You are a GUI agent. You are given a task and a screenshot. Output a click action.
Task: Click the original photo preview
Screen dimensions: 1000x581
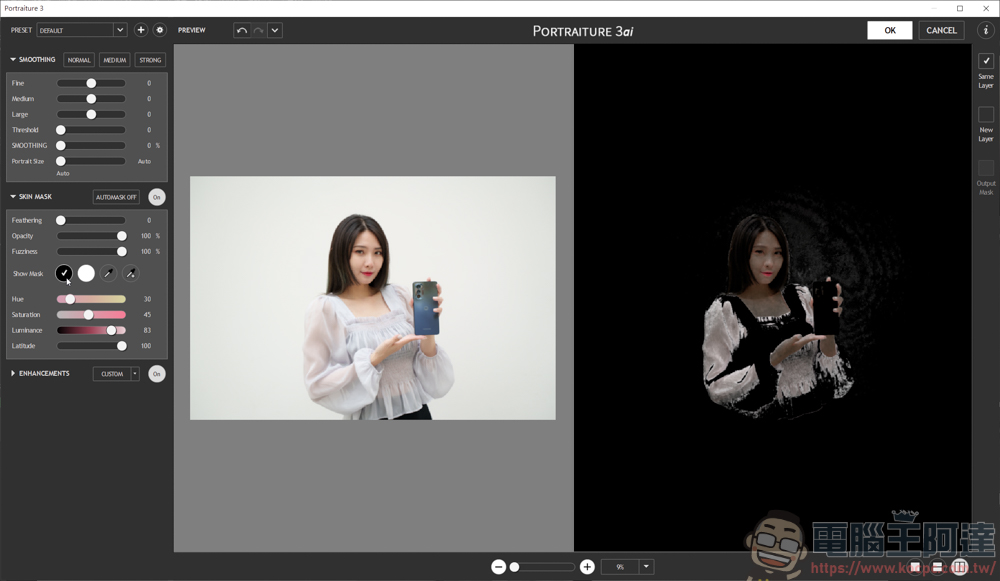click(x=372, y=298)
